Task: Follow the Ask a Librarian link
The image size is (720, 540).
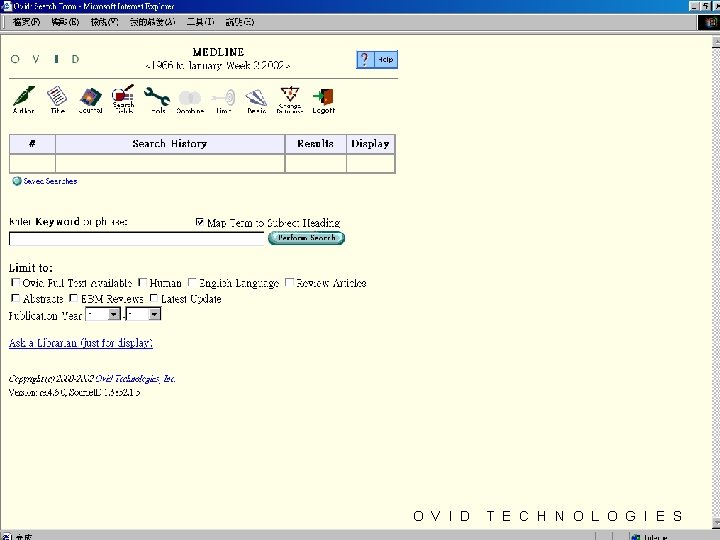Action: click(81, 343)
